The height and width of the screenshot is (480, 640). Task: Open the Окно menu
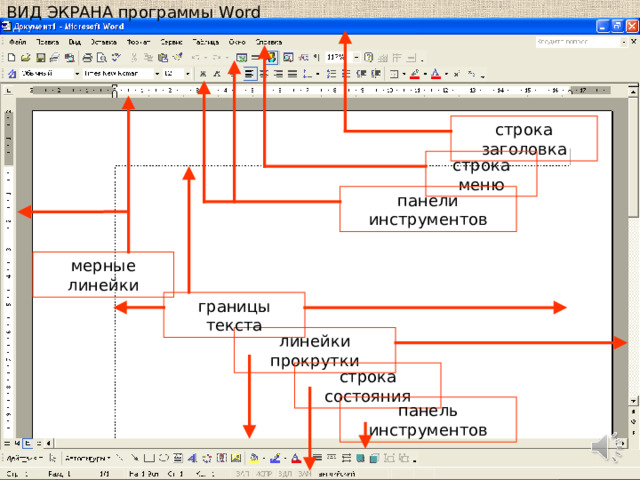click(237, 42)
